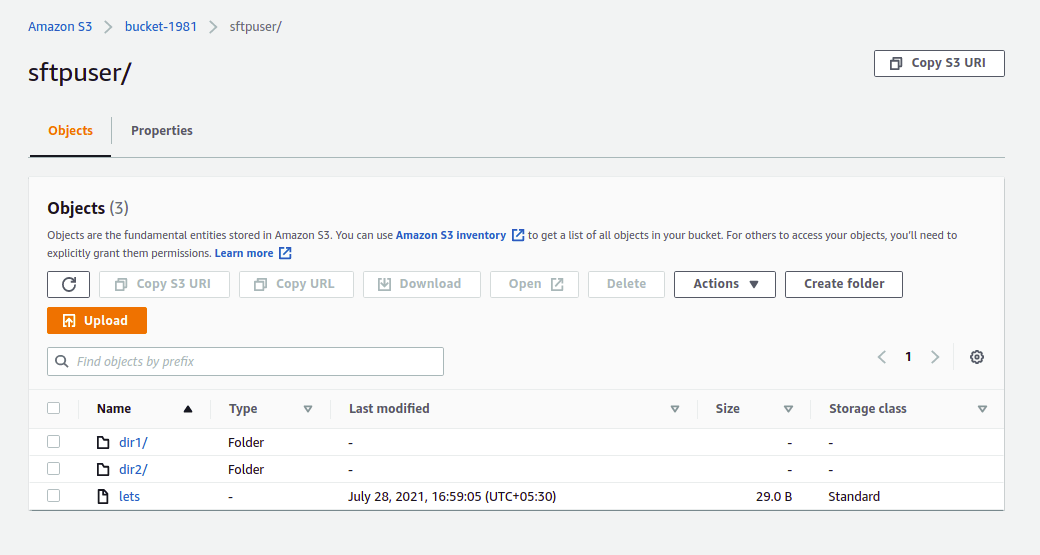The height and width of the screenshot is (555, 1040).
Task: Click page number 1 in the pagination
Action: point(908,357)
